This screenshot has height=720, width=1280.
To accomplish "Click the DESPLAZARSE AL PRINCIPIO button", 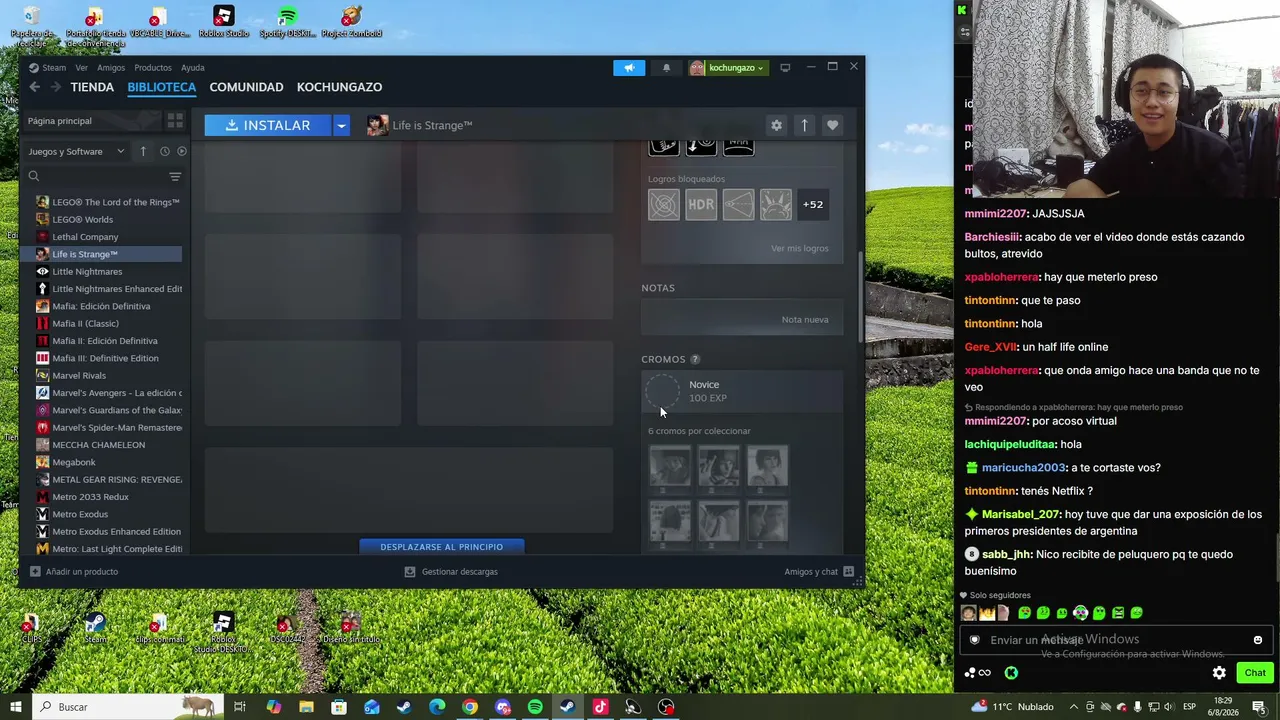I will coord(442,547).
